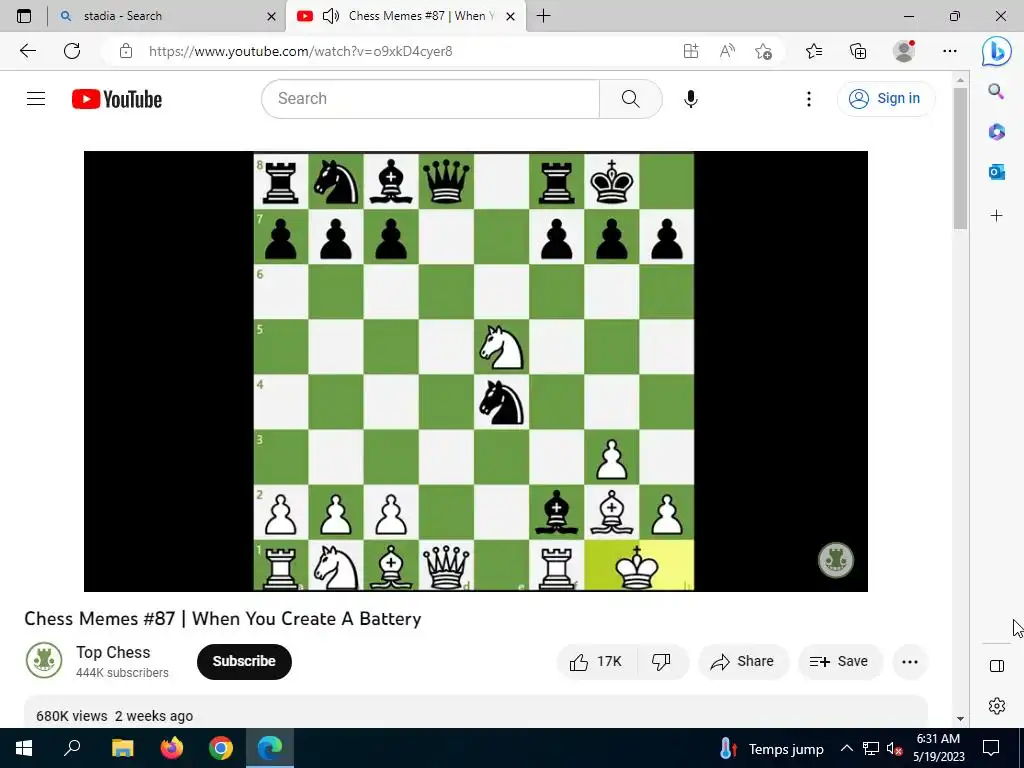Open browser Collections
1024x768 pixels.
pyautogui.click(x=858, y=52)
